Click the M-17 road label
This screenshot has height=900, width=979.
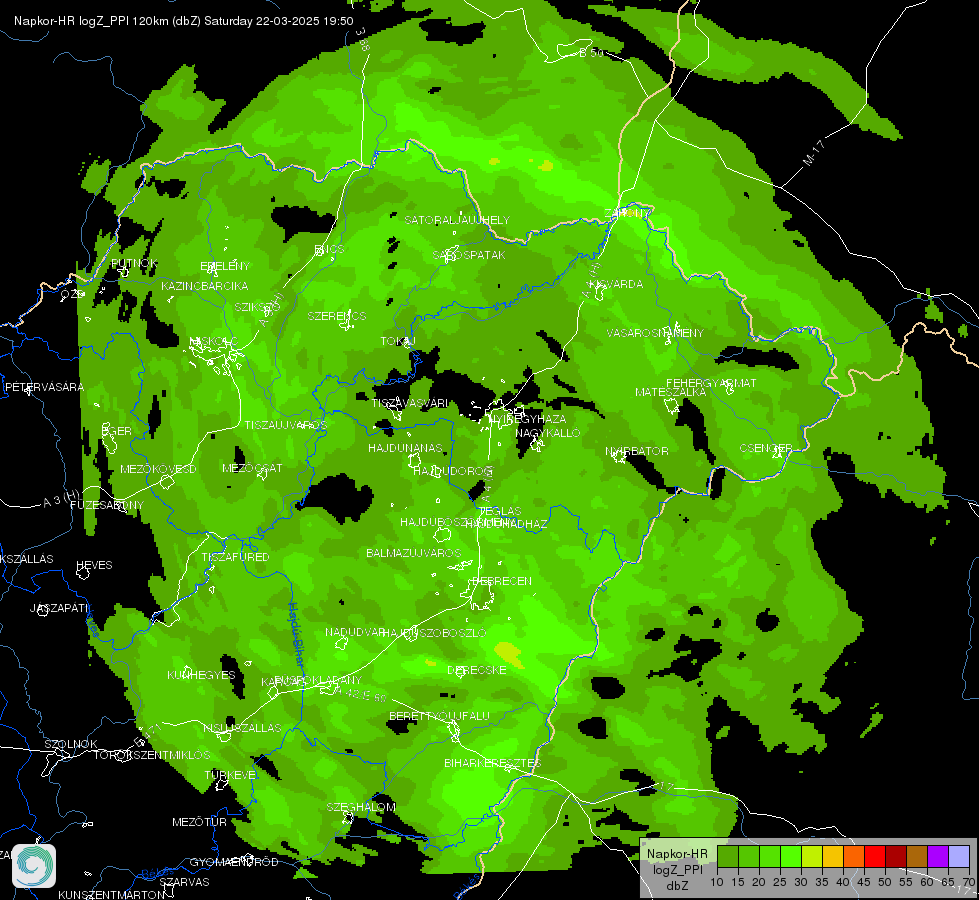[x=814, y=153]
